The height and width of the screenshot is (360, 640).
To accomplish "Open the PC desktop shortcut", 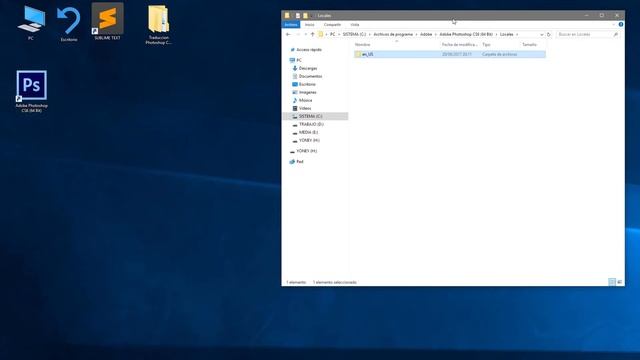I will pos(31,23).
